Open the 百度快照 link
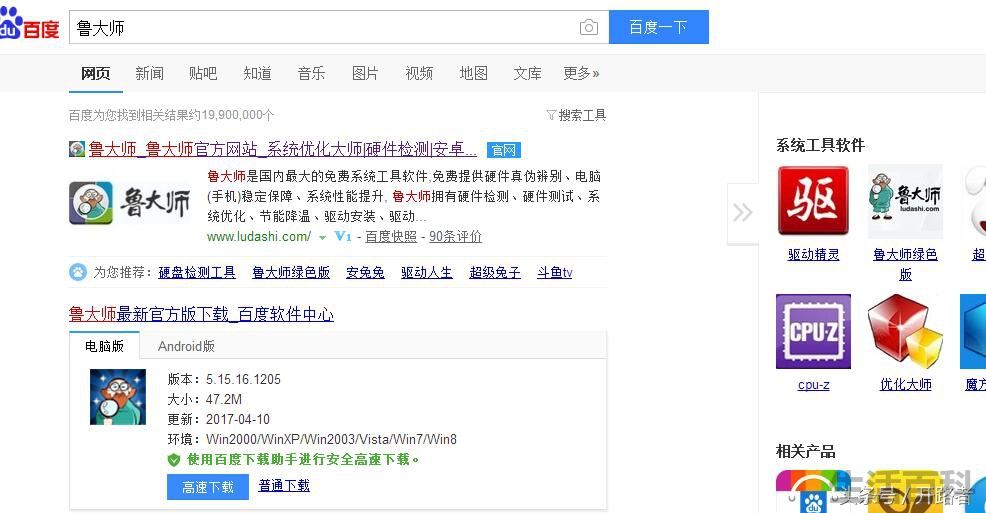Screen dimensions: 986x513 391,236
